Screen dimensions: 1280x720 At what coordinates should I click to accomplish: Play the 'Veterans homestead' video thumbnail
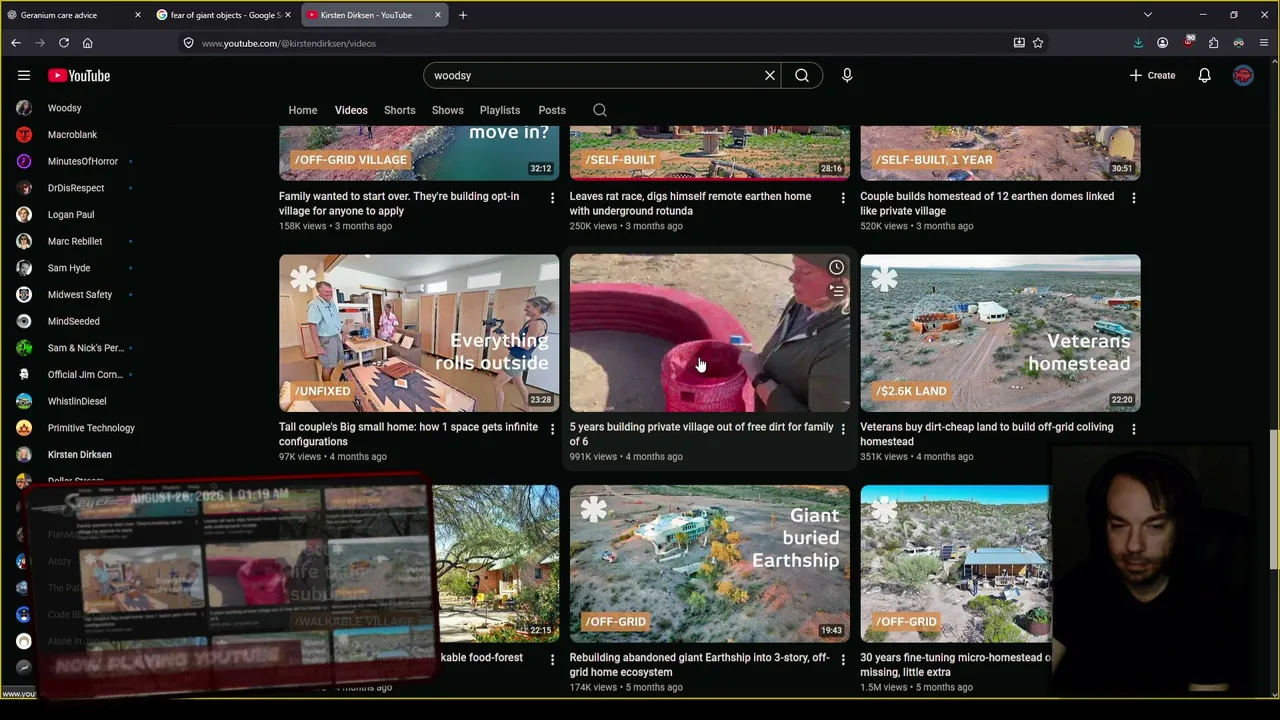click(1000, 333)
